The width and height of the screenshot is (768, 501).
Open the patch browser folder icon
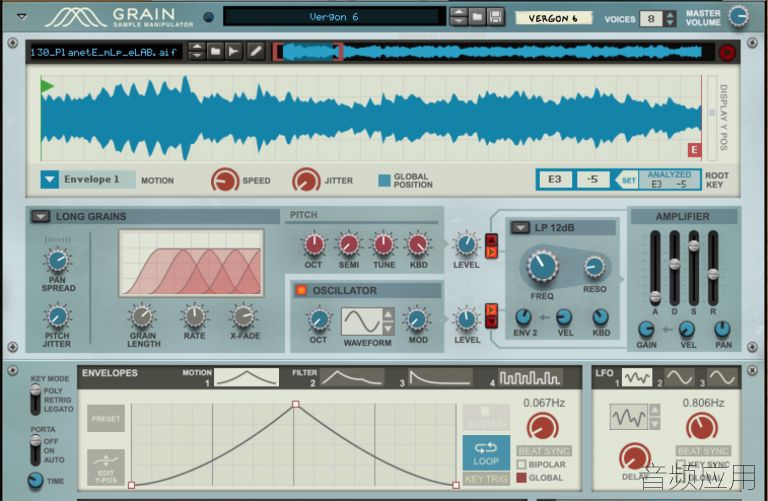pyautogui.click(x=477, y=17)
